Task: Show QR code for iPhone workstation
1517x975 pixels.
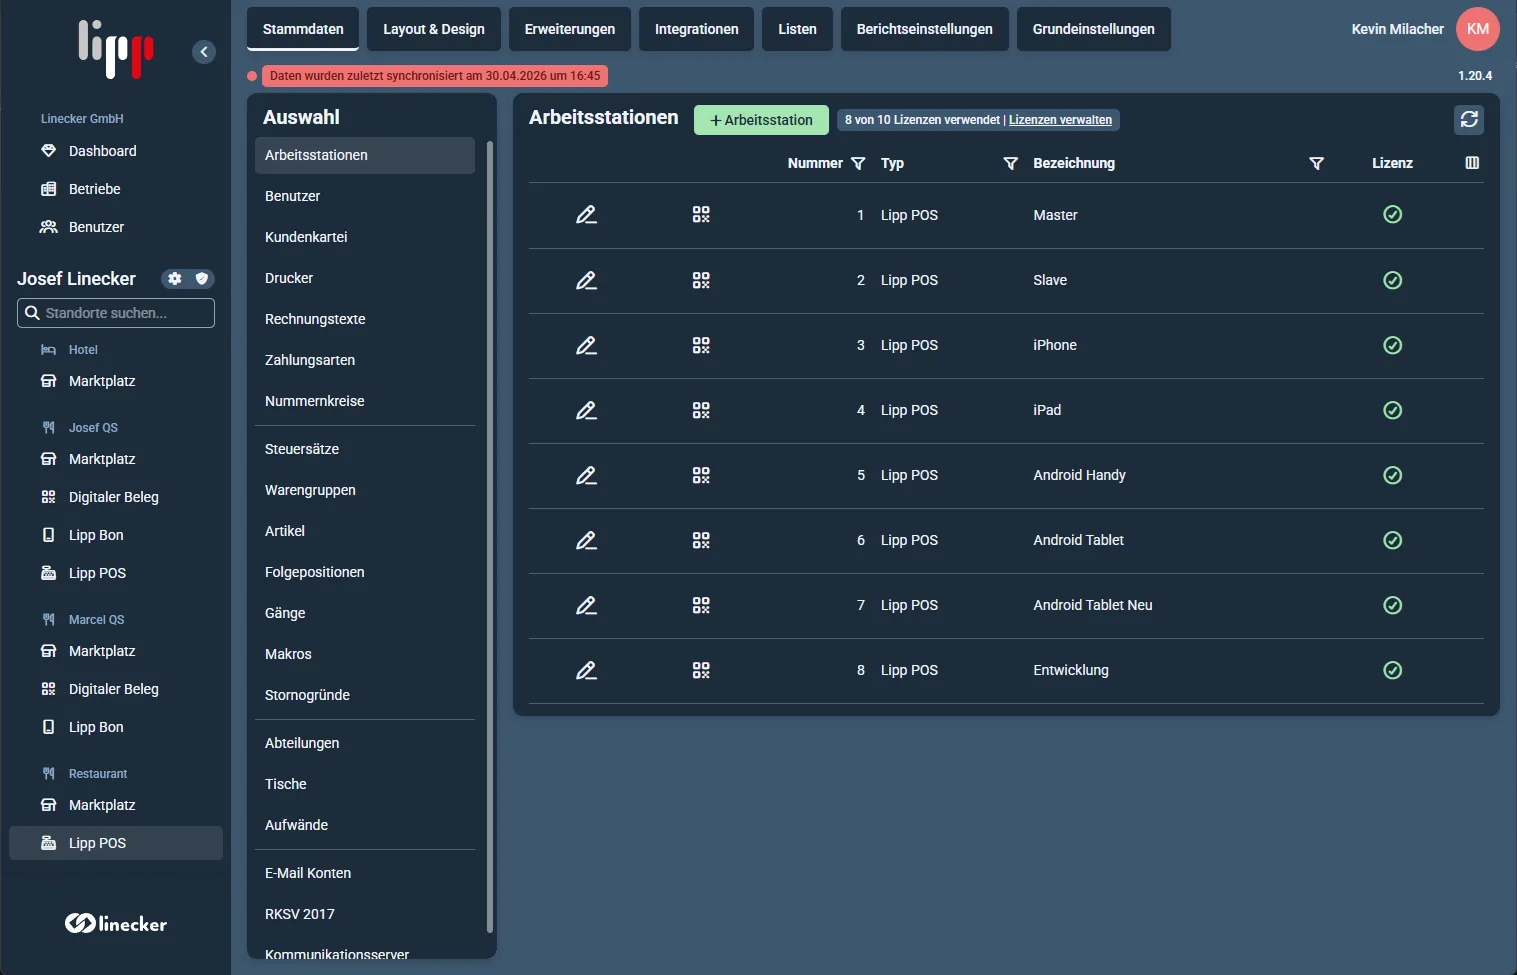Action: 701,345
